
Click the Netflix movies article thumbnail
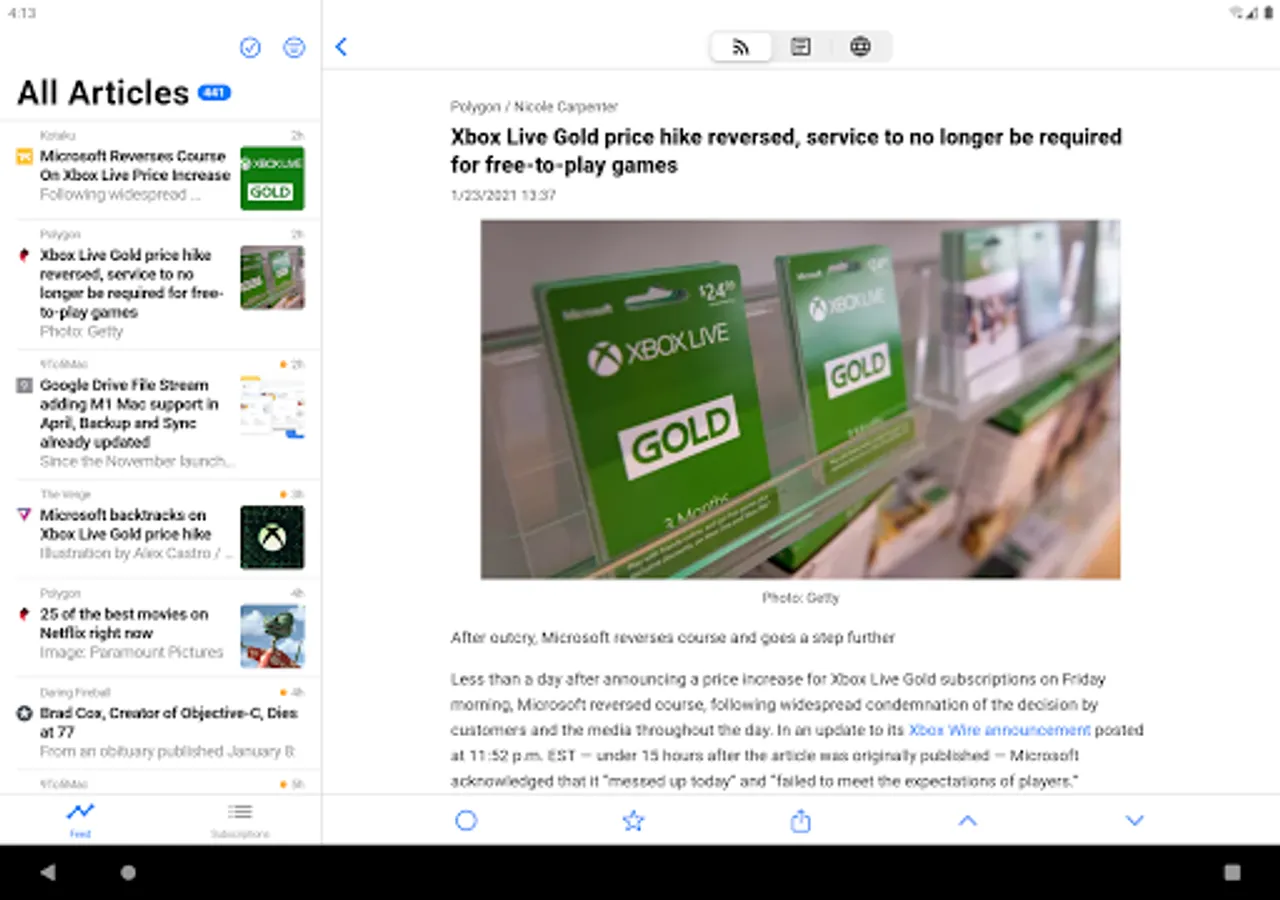pos(272,636)
